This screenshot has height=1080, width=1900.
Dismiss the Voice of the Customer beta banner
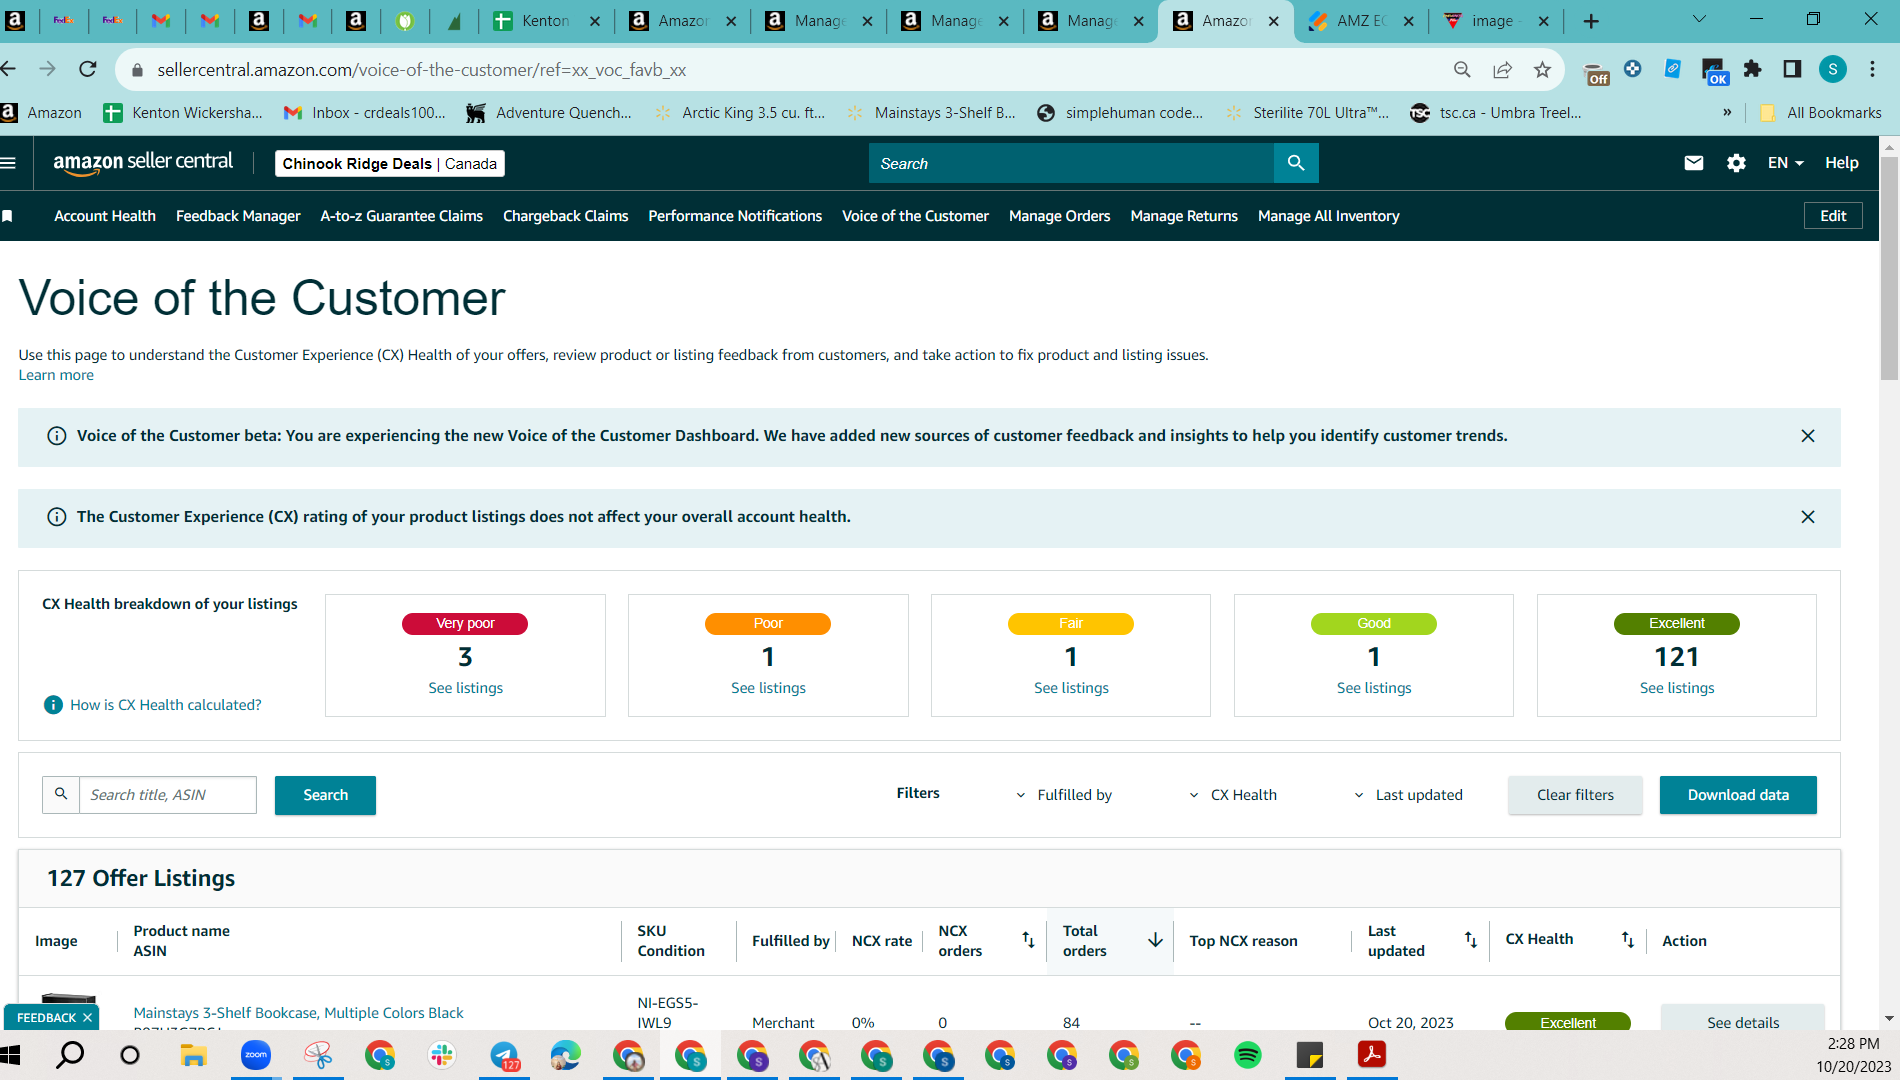tap(1808, 436)
